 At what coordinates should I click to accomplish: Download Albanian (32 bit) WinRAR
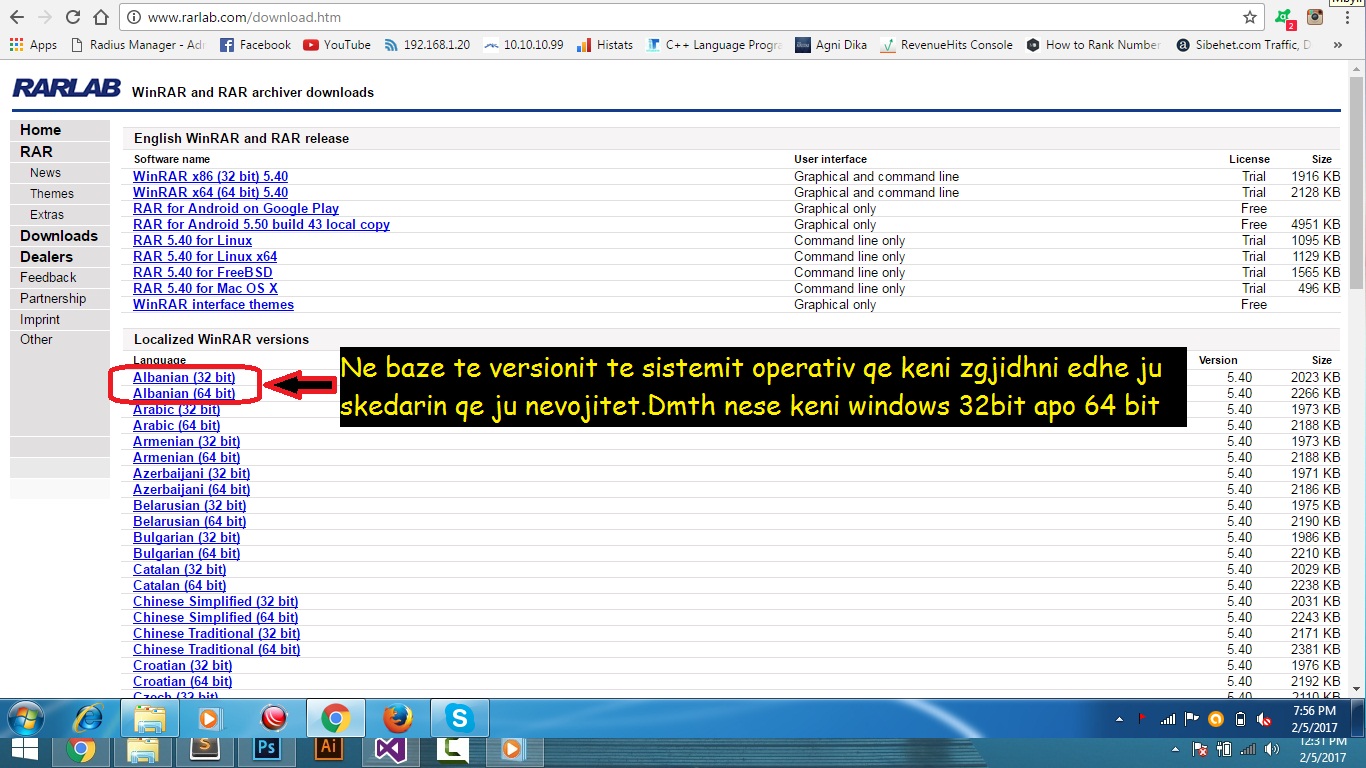pyautogui.click(x=184, y=377)
